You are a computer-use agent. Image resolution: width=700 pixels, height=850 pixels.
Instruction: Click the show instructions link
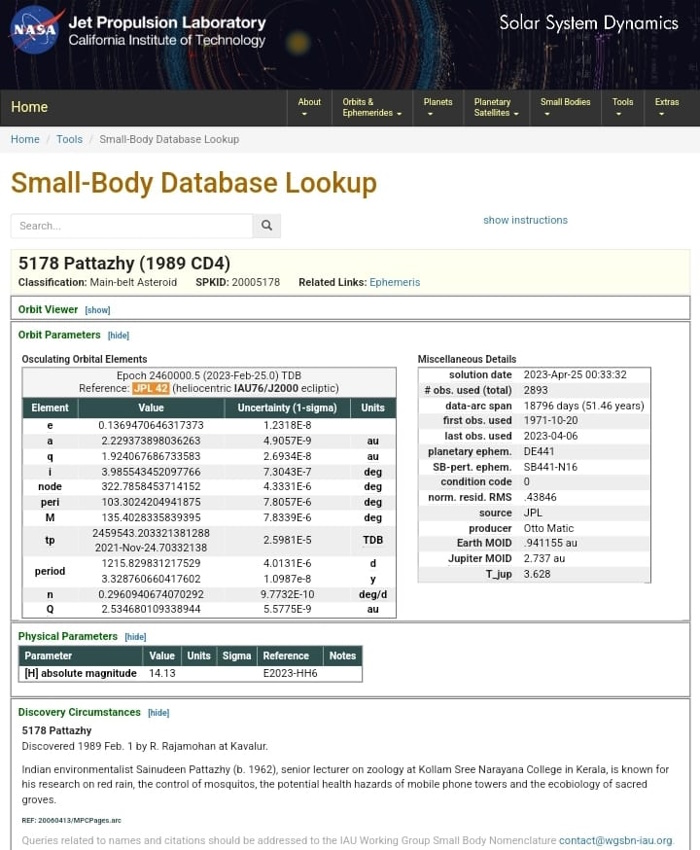point(525,220)
